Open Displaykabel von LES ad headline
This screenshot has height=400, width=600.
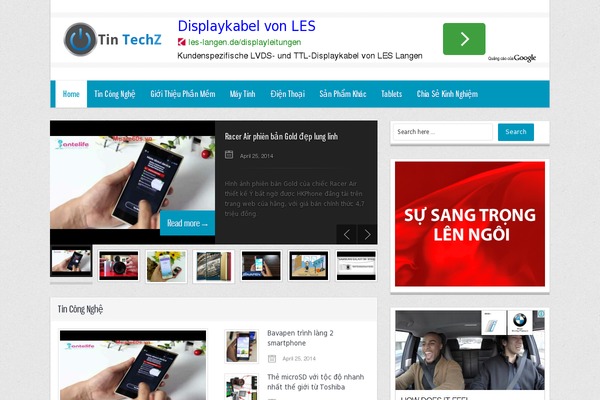coord(246,26)
